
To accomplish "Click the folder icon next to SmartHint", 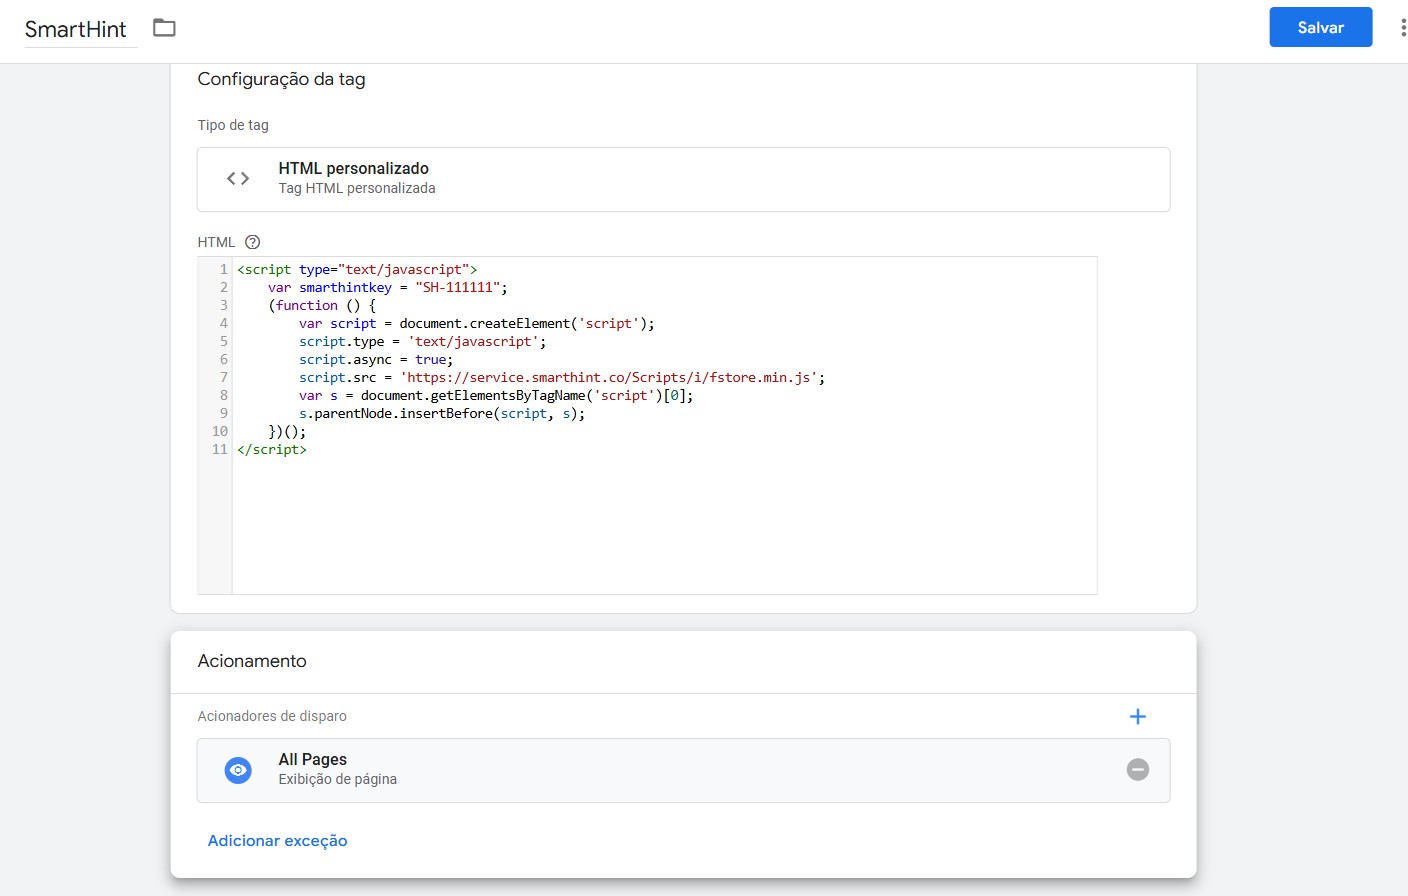I will point(164,28).
